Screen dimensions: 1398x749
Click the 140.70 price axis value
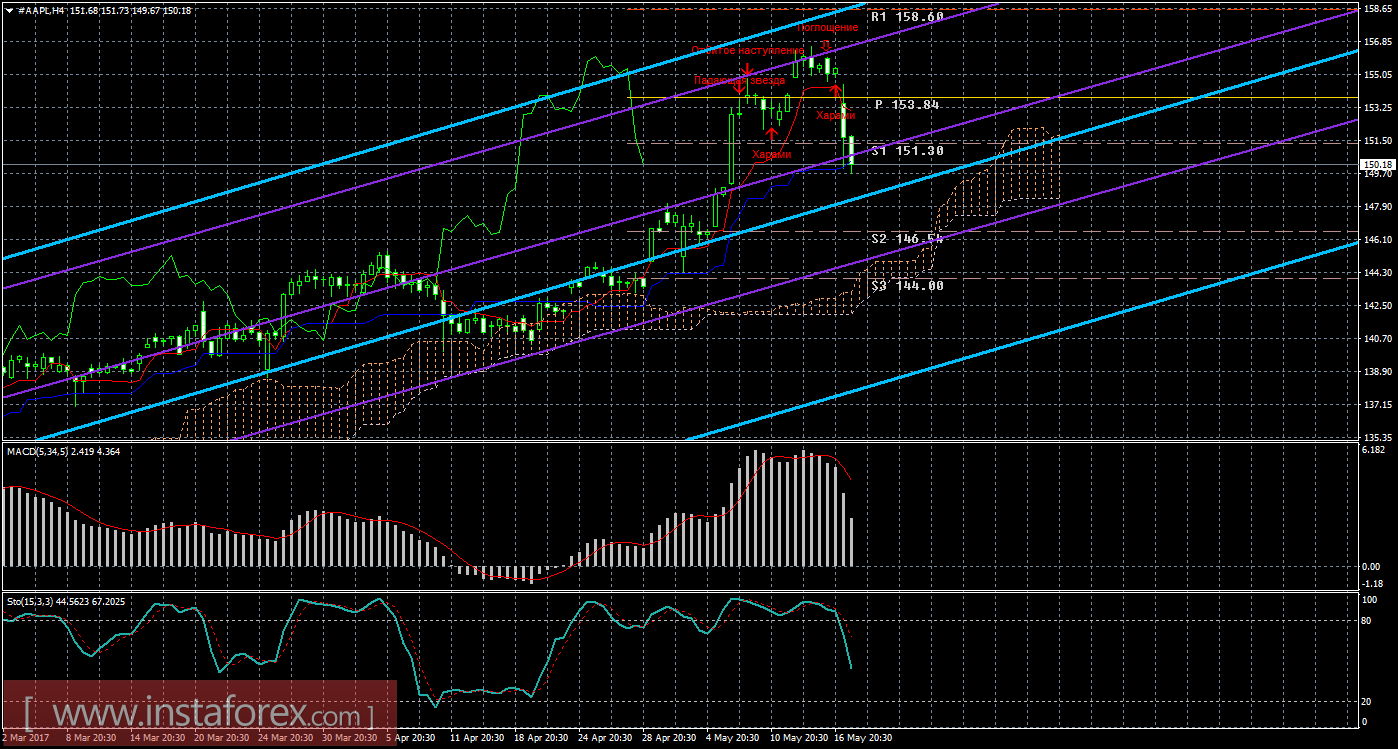click(1378, 339)
